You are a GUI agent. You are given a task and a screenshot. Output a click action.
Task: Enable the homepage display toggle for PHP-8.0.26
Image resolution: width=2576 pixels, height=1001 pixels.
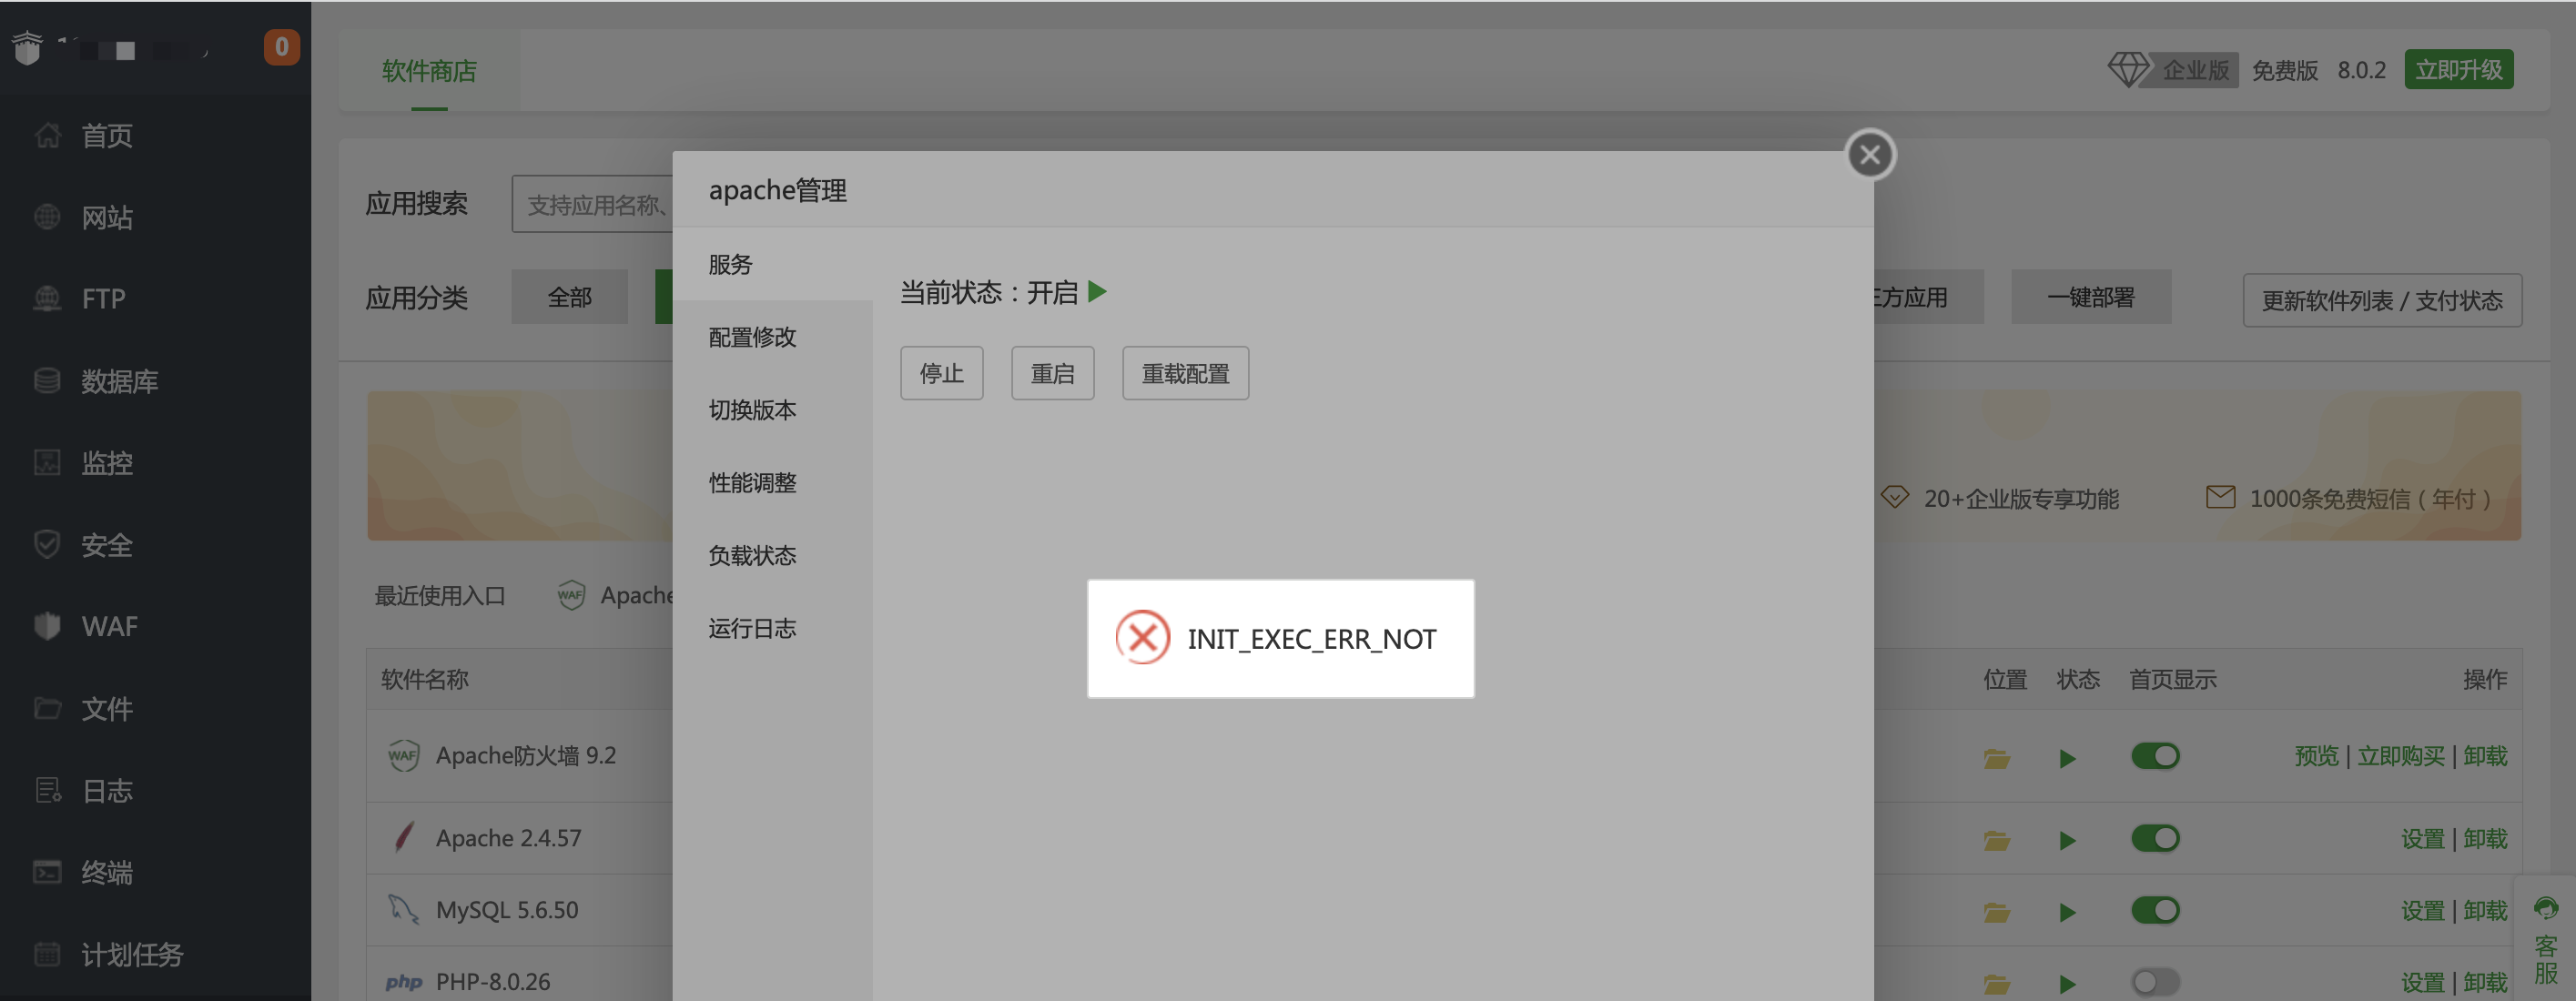click(2157, 981)
